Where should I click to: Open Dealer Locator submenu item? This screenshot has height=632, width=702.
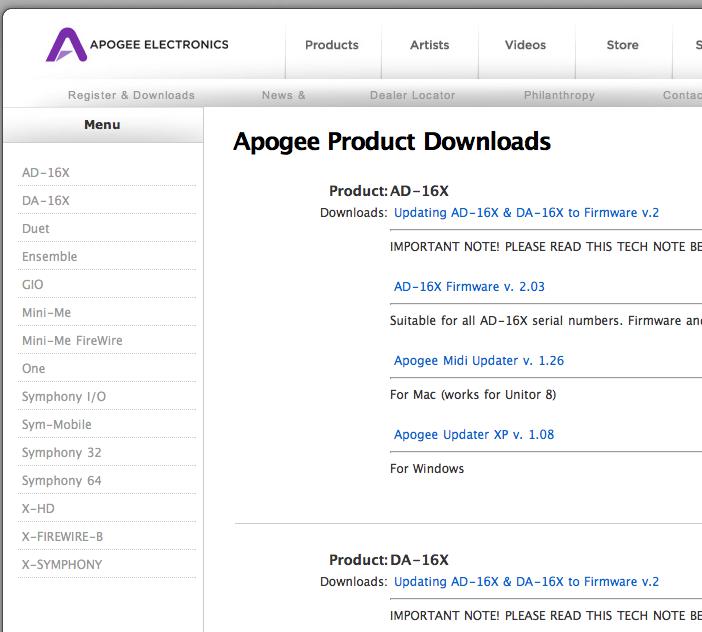click(412, 95)
